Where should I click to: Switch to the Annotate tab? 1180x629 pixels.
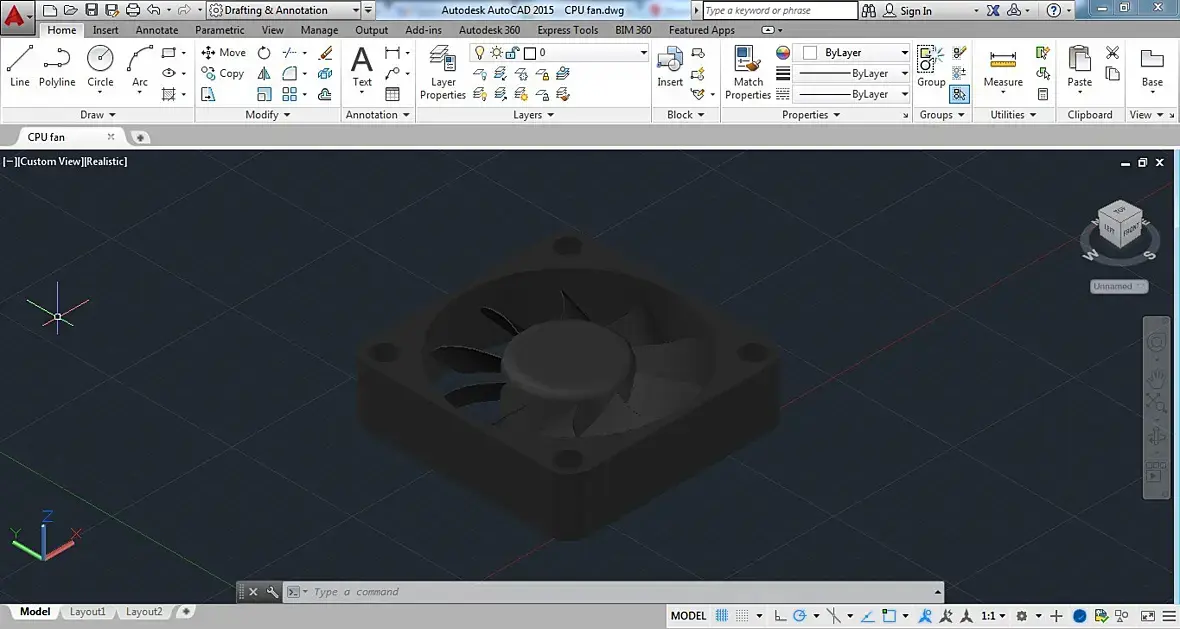pyautogui.click(x=157, y=30)
